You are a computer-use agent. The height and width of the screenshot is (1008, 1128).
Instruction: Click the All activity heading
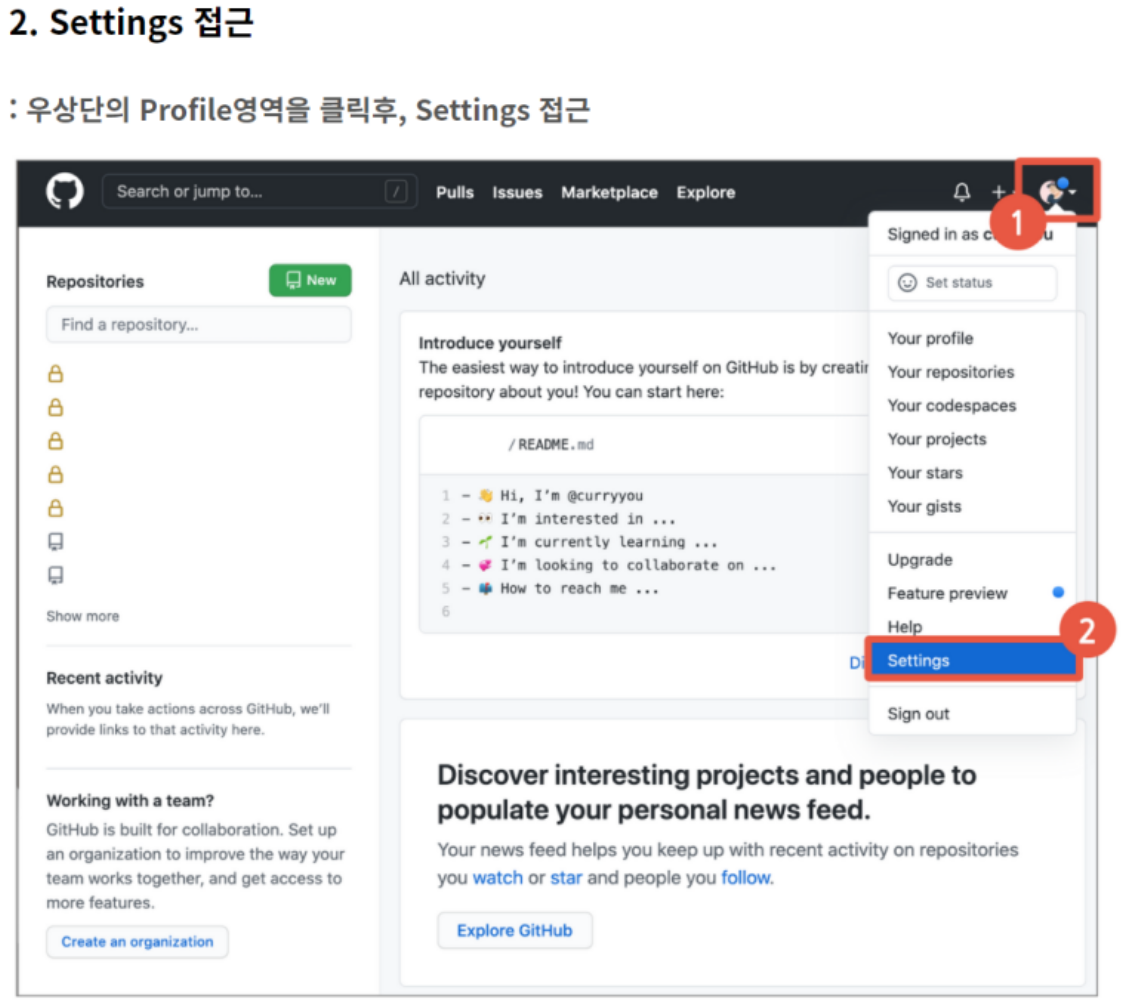[x=442, y=278]
